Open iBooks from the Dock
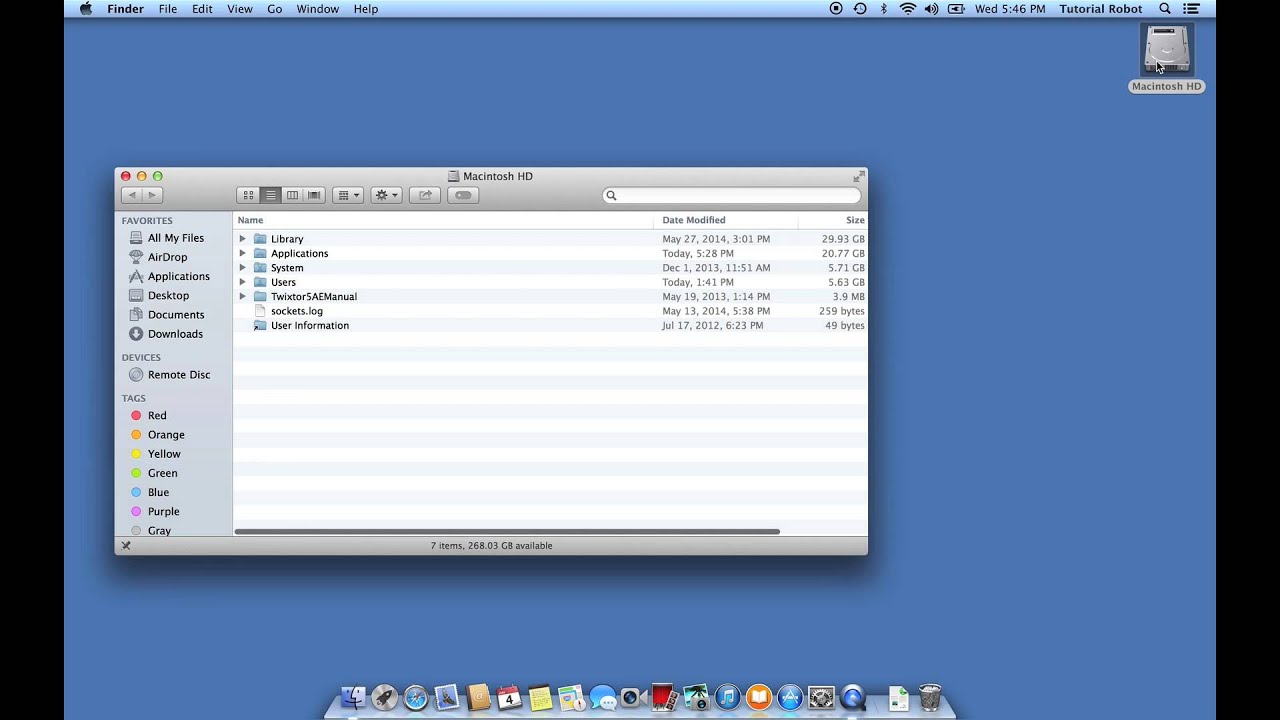This screenshot has height=720, width=1280. (758, 697)
